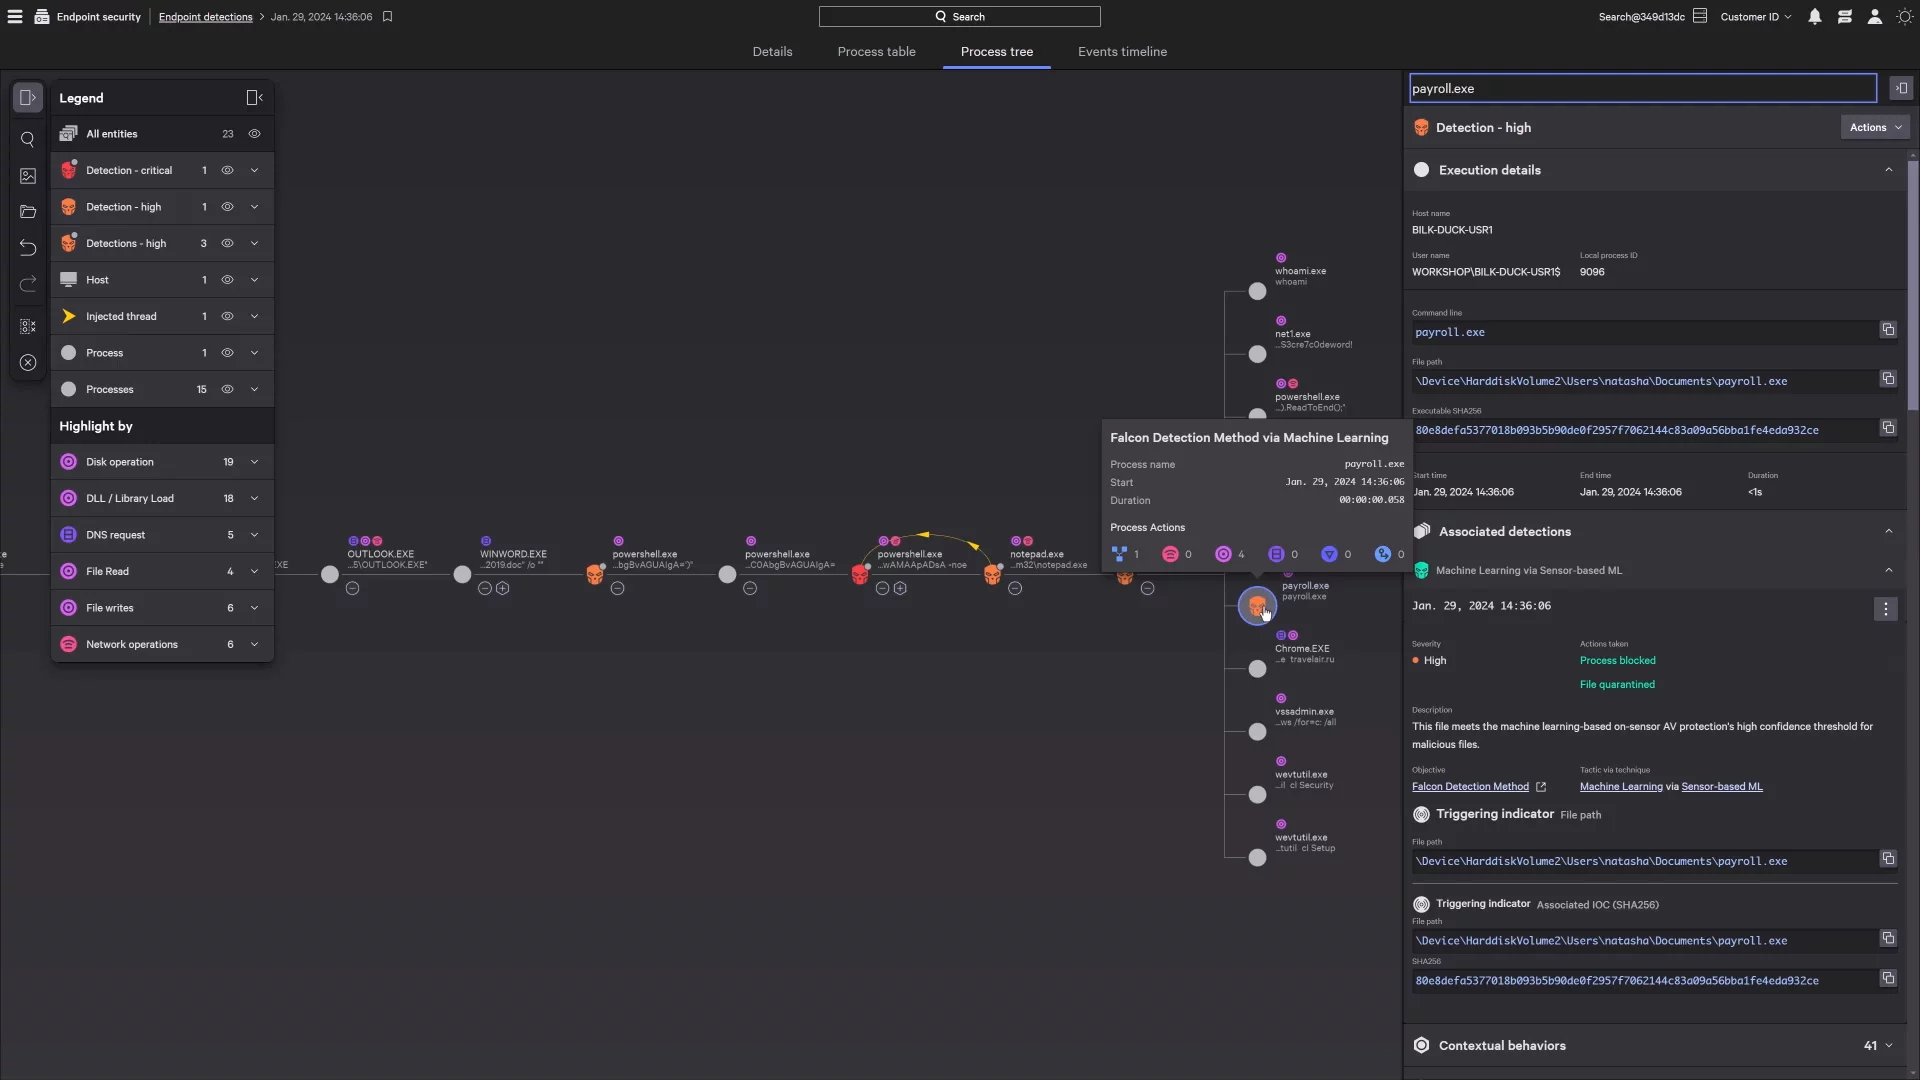Open Endpoint detections breadcrumb link
The height and width of the screenshot is (1080, 1920).
205,17
